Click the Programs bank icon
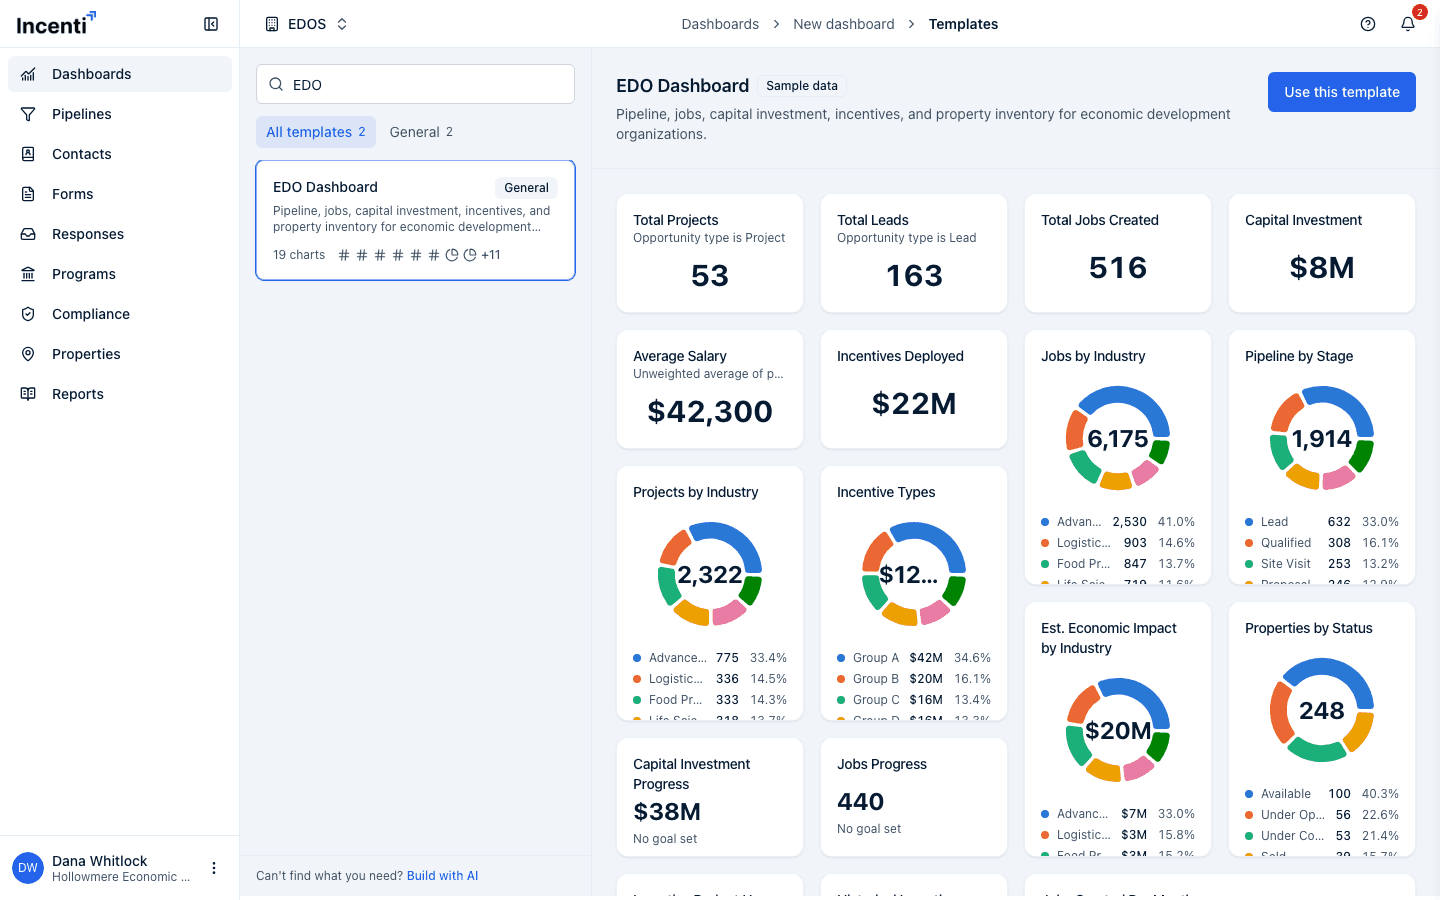This screenshot has width=1440, height=900. pyautogui.click(x=28, y=274)
